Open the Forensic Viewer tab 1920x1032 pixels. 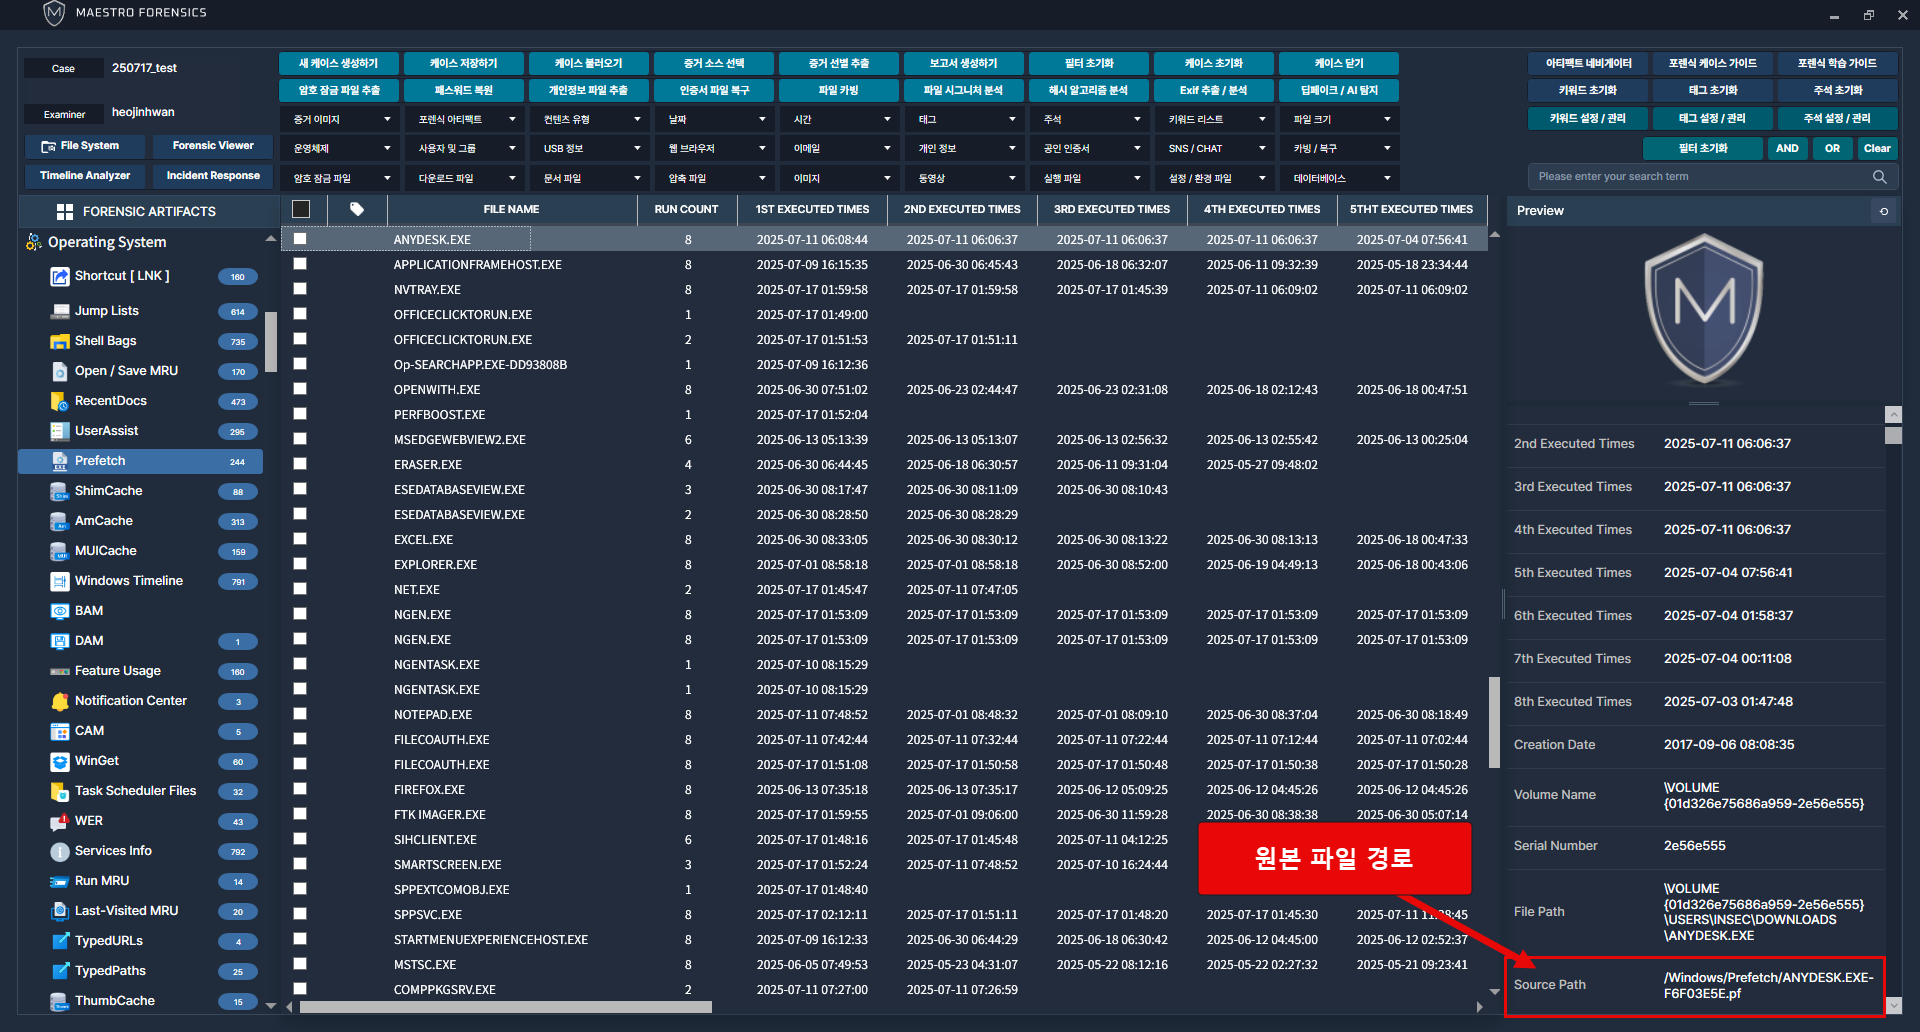point(213,146)
